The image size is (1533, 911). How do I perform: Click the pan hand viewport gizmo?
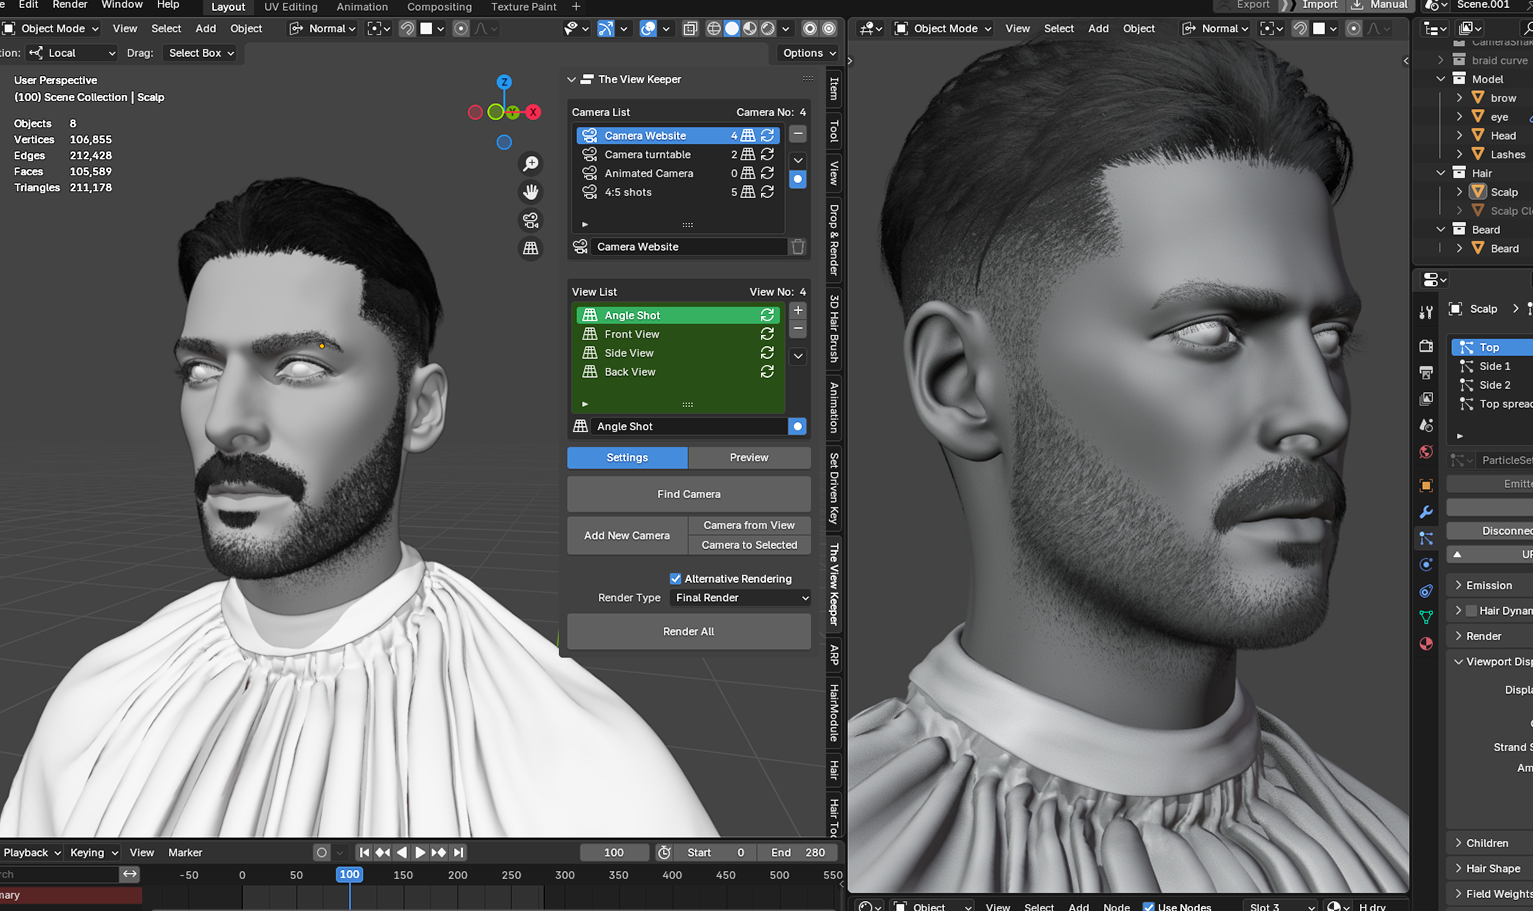click(531, 191)
